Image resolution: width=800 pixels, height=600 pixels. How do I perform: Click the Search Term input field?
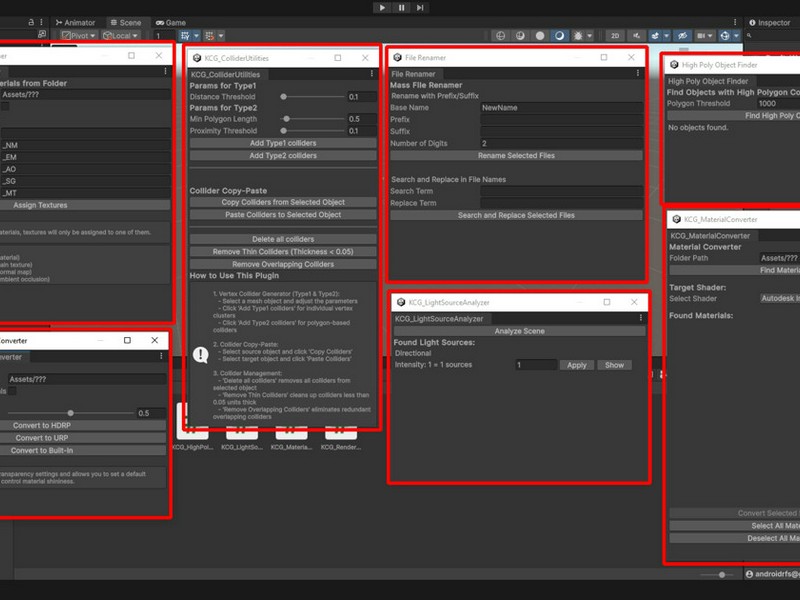(x=561, y=191)
